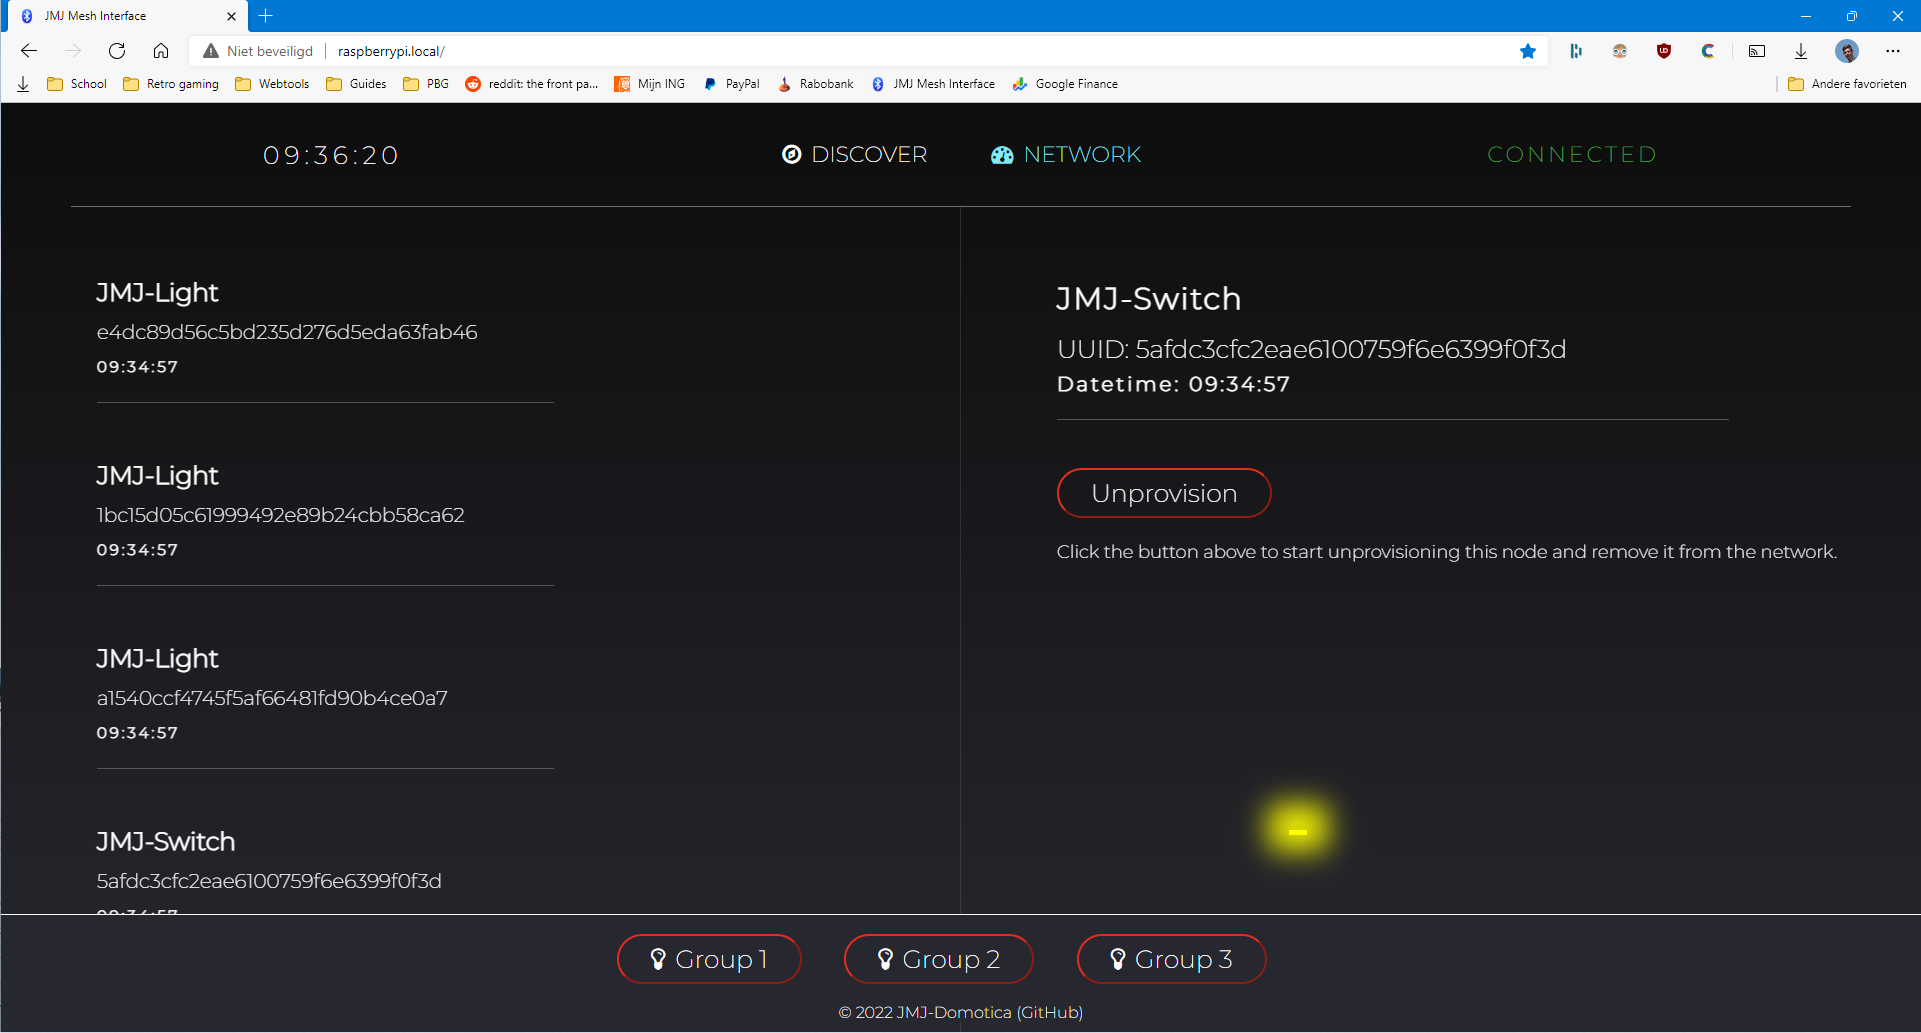
Task: Open the Downloads icon in the toolbar
Action: tap(1800, 50)
